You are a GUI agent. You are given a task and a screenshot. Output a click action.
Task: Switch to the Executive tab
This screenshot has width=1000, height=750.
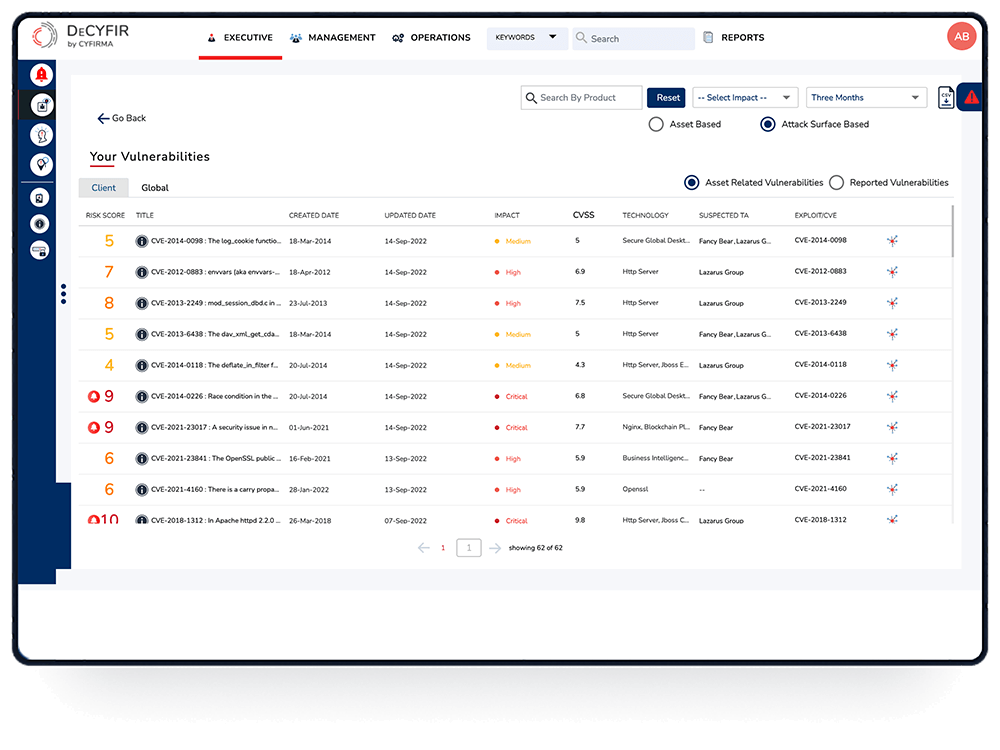(240, 38)
